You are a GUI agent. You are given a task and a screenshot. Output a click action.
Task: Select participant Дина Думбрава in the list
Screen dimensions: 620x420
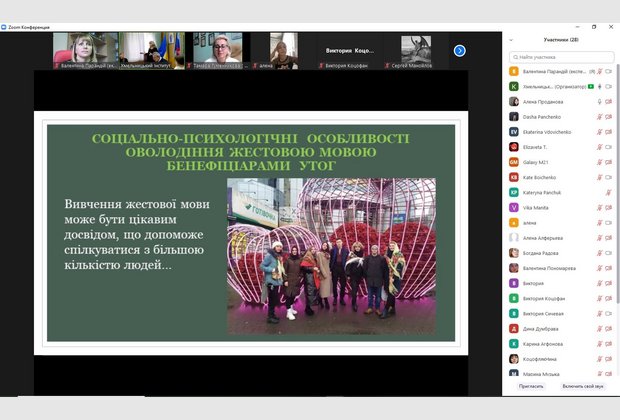tap(547, 328)
